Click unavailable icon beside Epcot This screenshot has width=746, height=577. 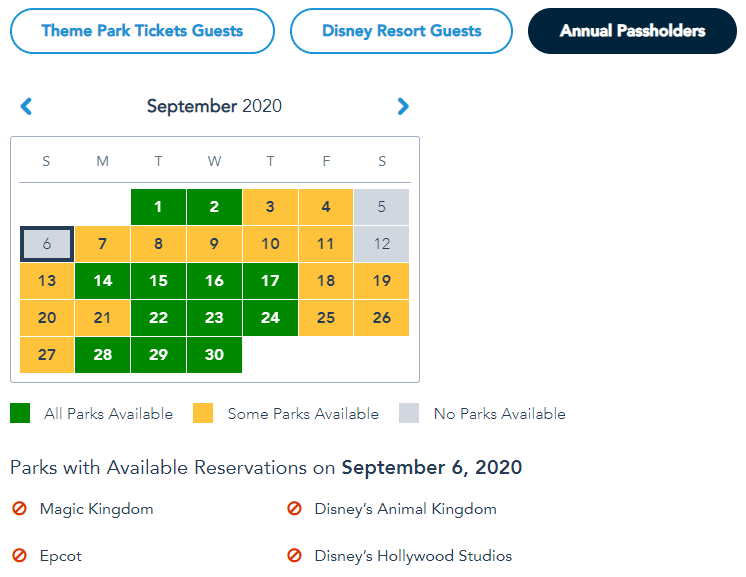19,556
